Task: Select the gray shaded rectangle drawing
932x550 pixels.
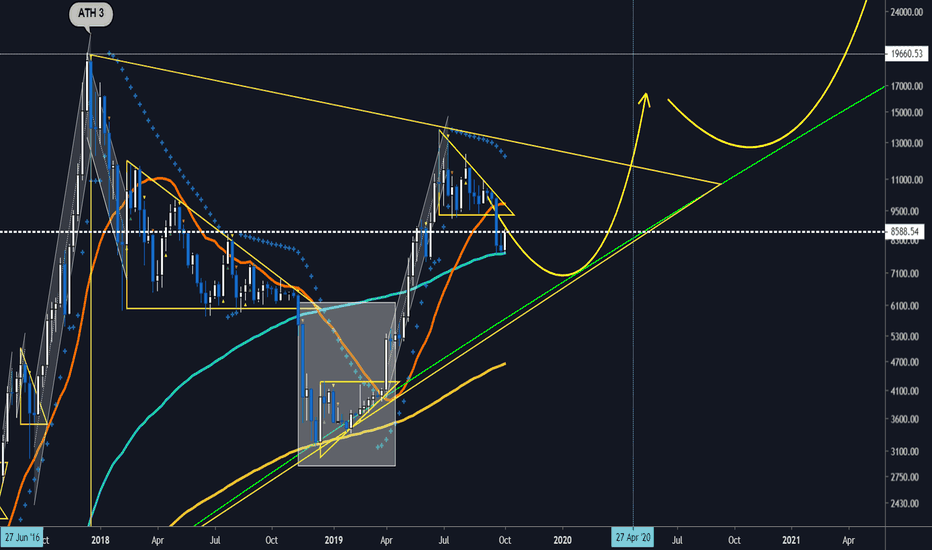Action: pyautogui.click(x=347, y=384)
